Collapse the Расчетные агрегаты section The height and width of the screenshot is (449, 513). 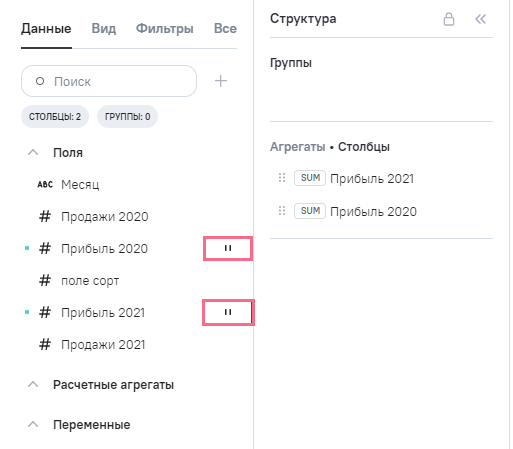(33, 384)
